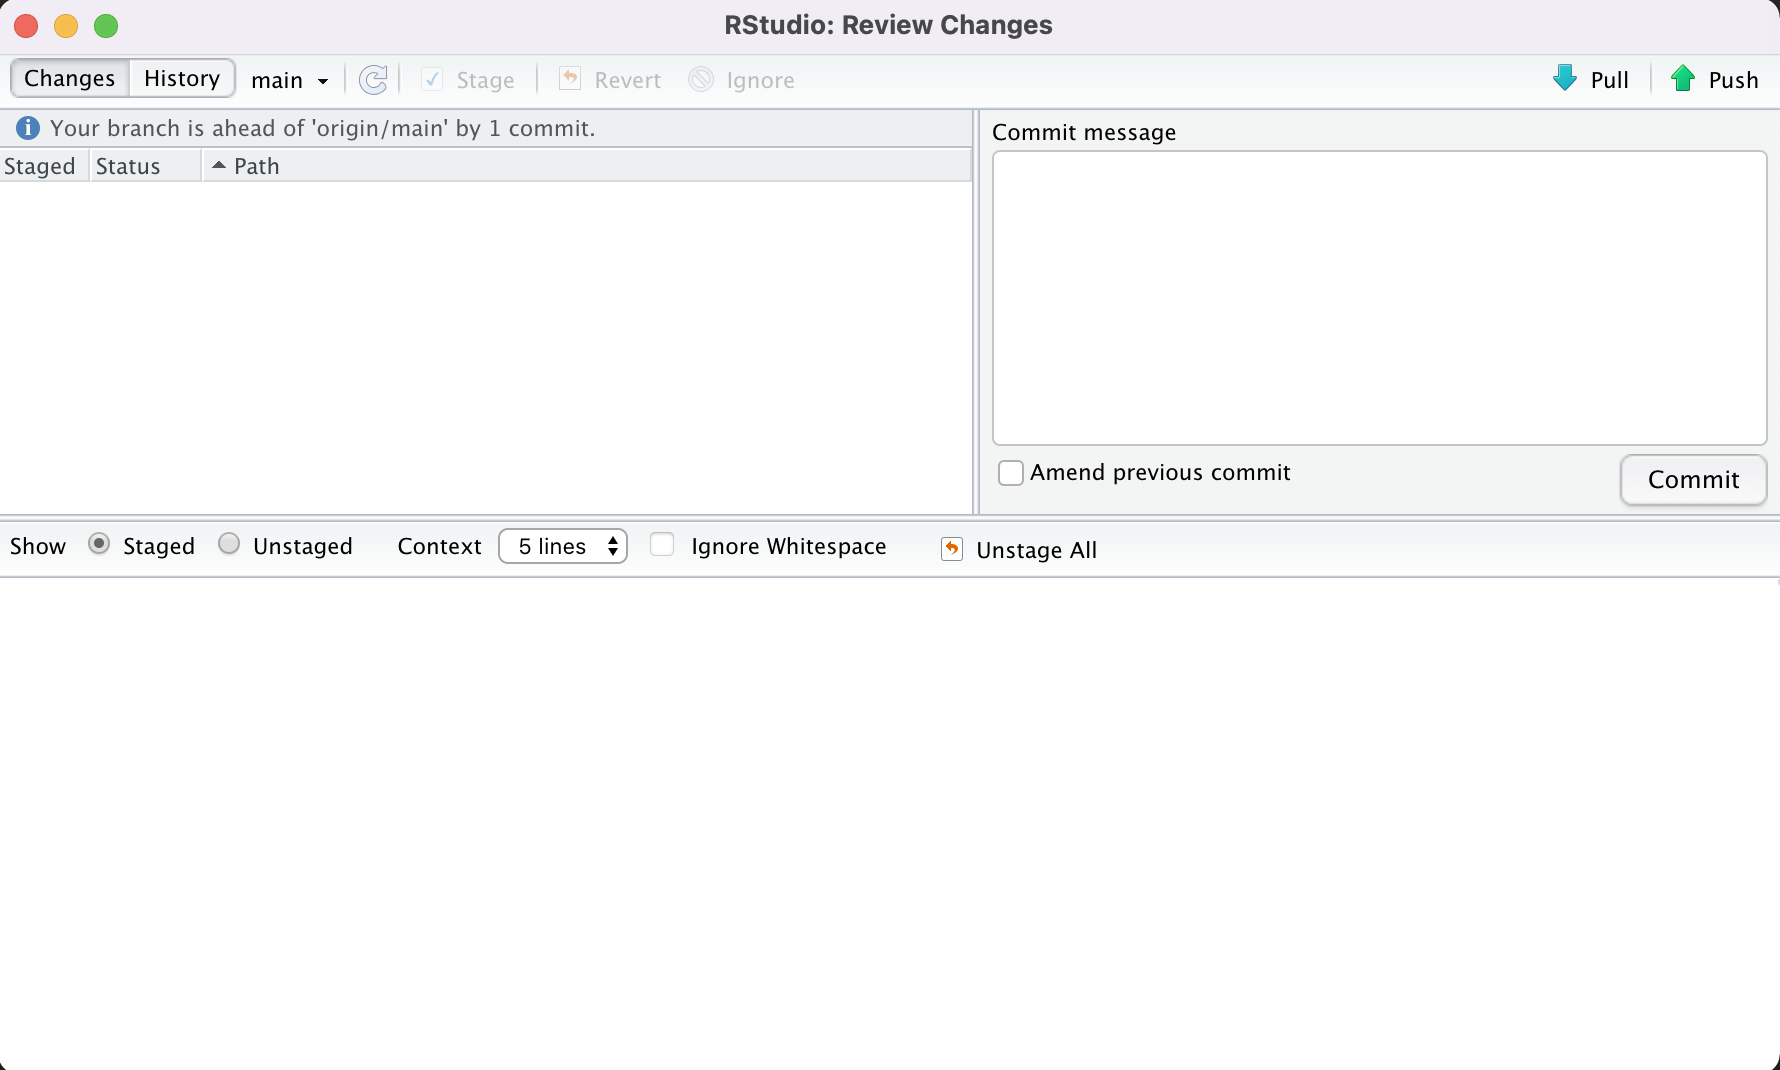Switch to the Changes tab
Image resolution: width=1780 pixels, height=1070 pixels.
pyautogui.click(x=70, y=78)
